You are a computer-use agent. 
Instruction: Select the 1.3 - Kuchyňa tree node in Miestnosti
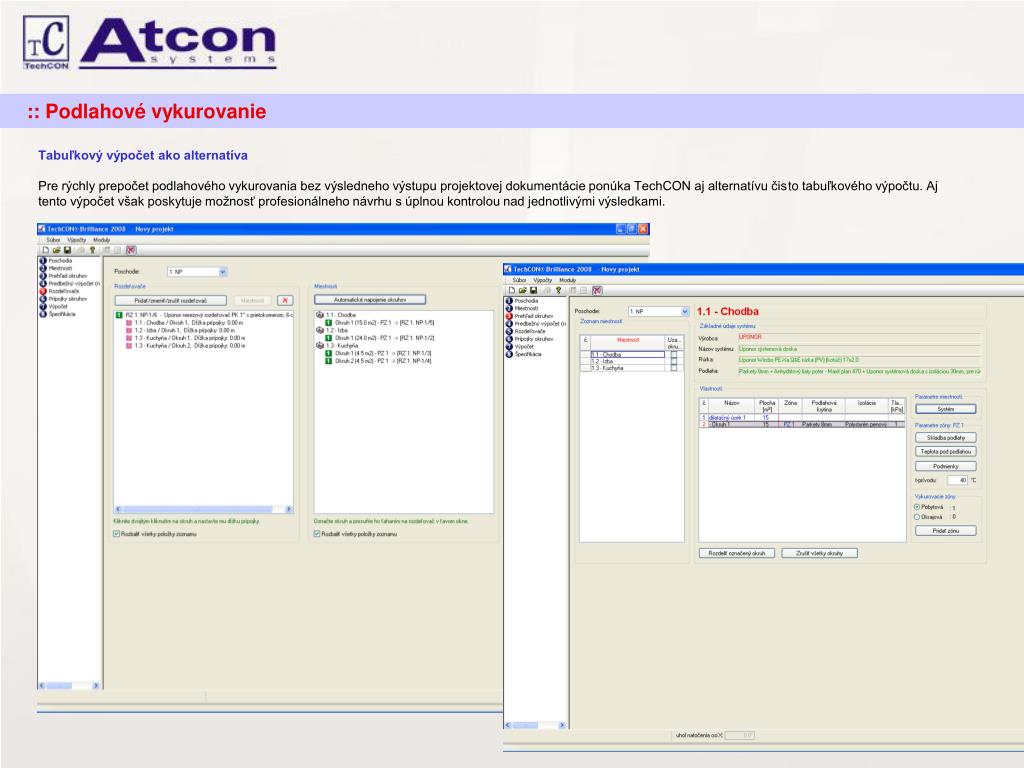340,346
